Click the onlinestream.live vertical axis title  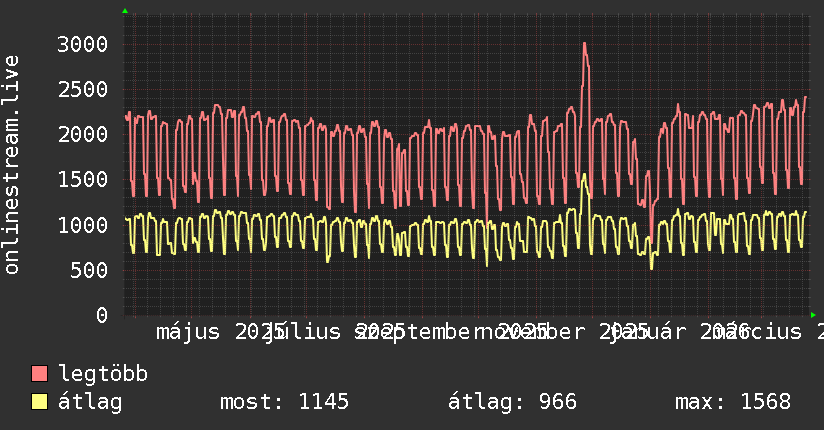point(11,165)
